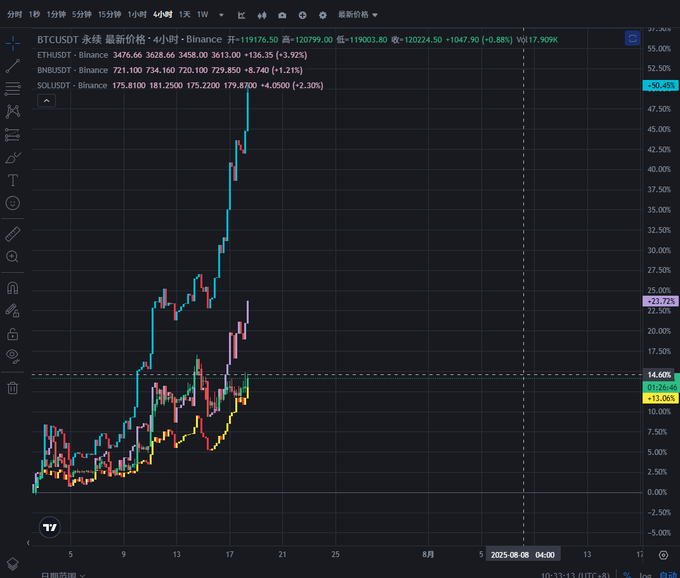Click the blue button at chart top-right
Screen dimensions: 680x578
coord(632,39)
